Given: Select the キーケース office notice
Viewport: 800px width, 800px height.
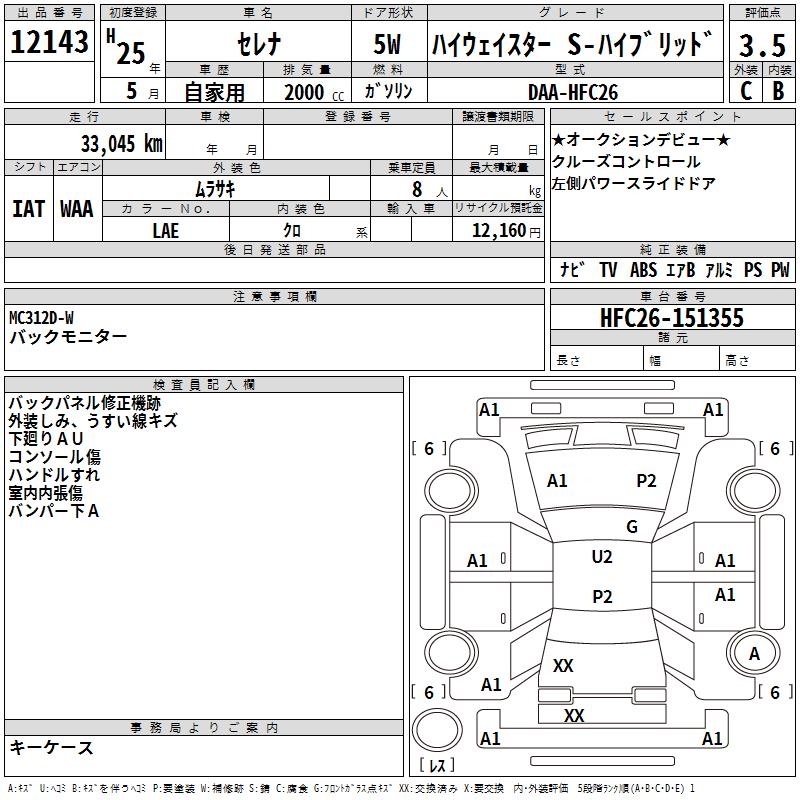Looking at the screenshot, I should (52, 747).
